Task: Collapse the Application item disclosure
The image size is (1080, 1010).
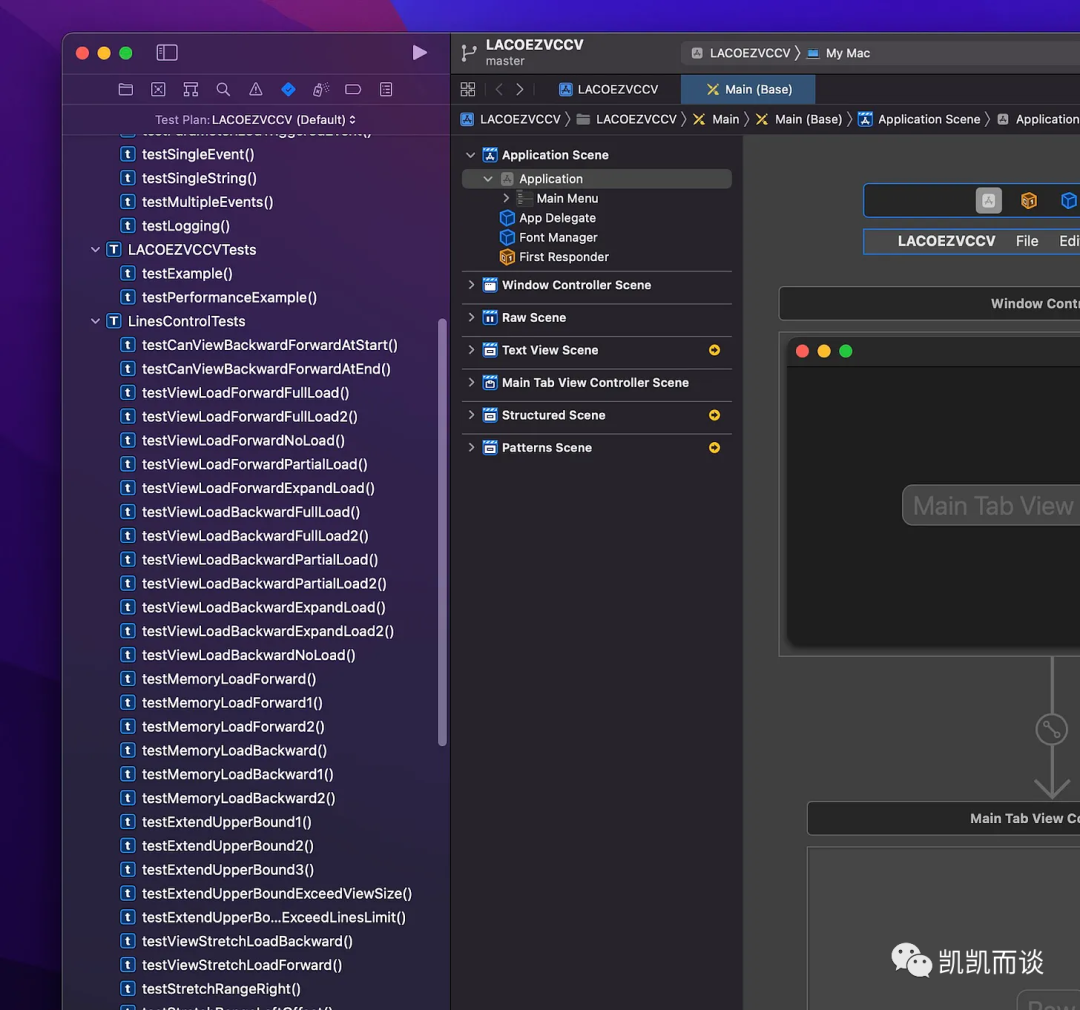Action: tap(488, 179)
